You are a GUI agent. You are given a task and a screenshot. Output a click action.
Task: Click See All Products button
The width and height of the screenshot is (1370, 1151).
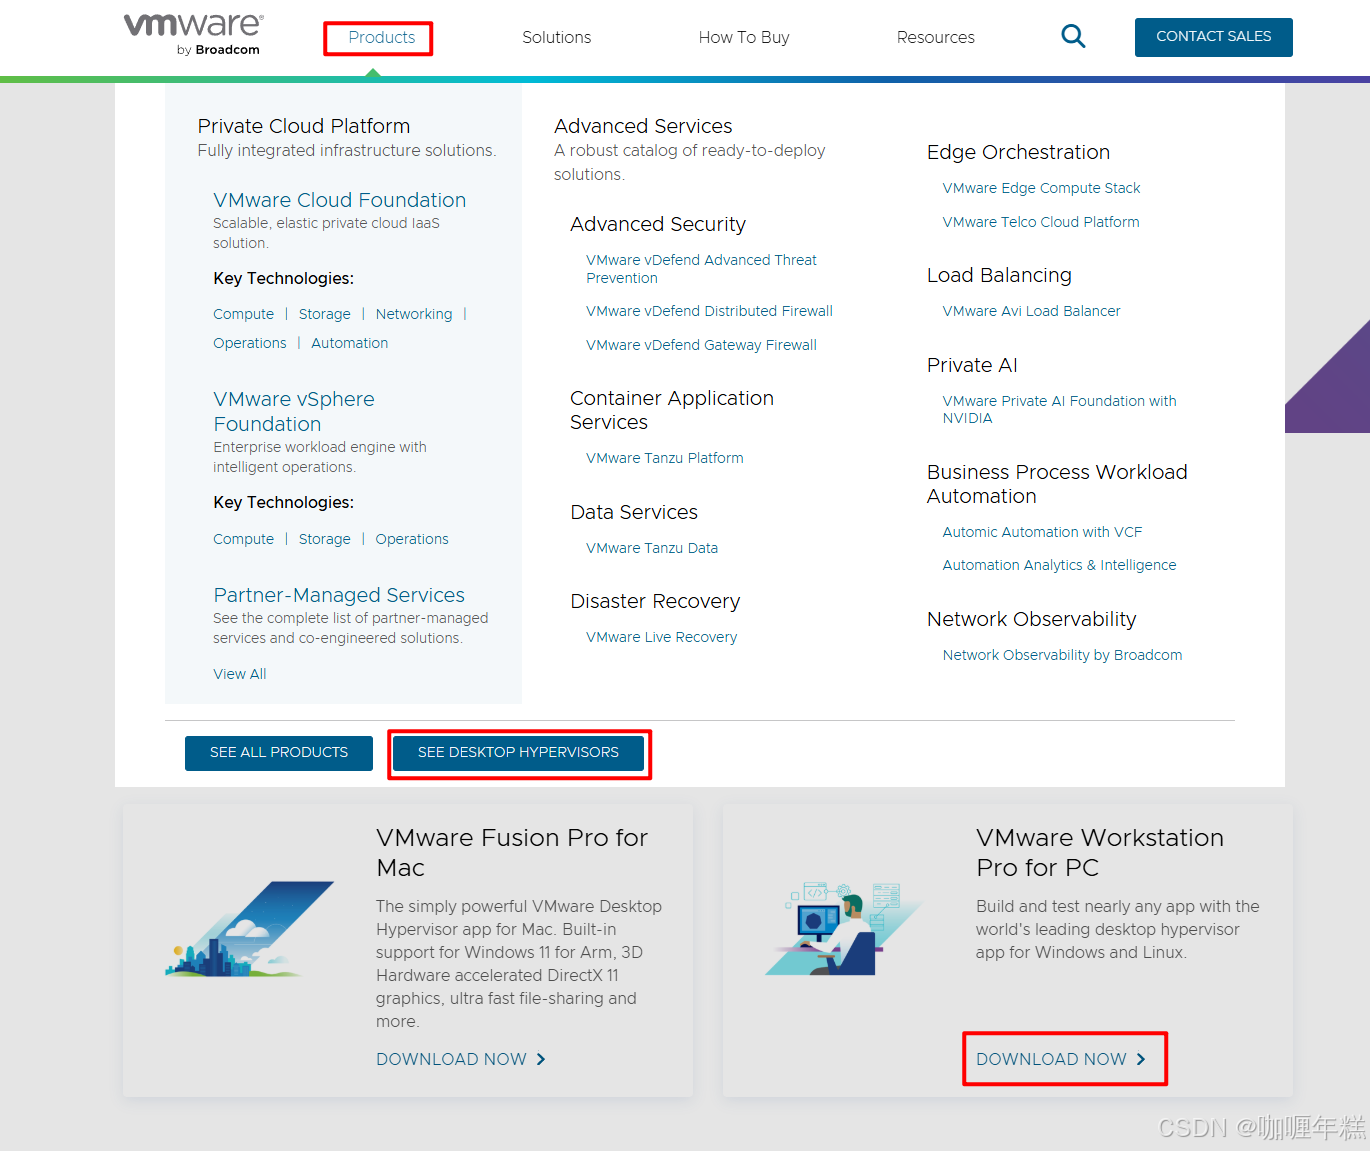[279, 753]
